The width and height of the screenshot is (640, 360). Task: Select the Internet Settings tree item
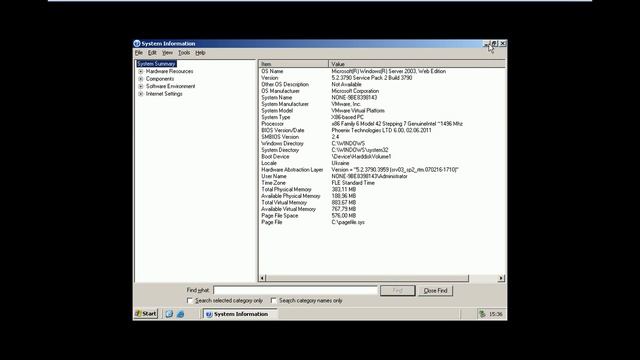click(x=164, y=94)
